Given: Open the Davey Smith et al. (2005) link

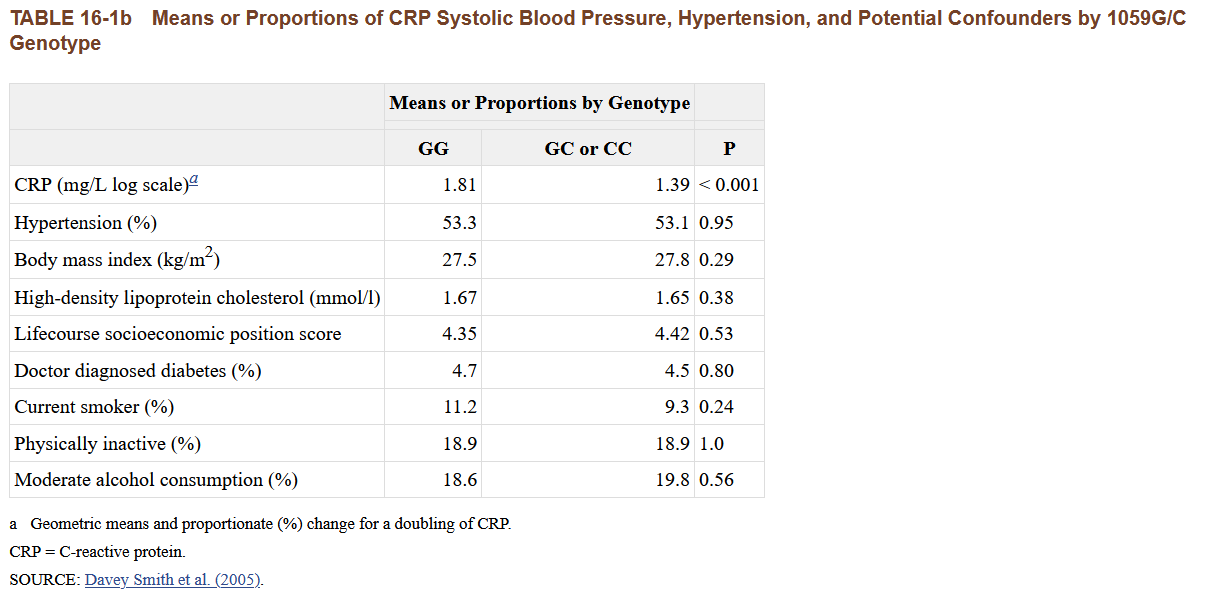Looking at the screenshot, I should click(172, 579).
